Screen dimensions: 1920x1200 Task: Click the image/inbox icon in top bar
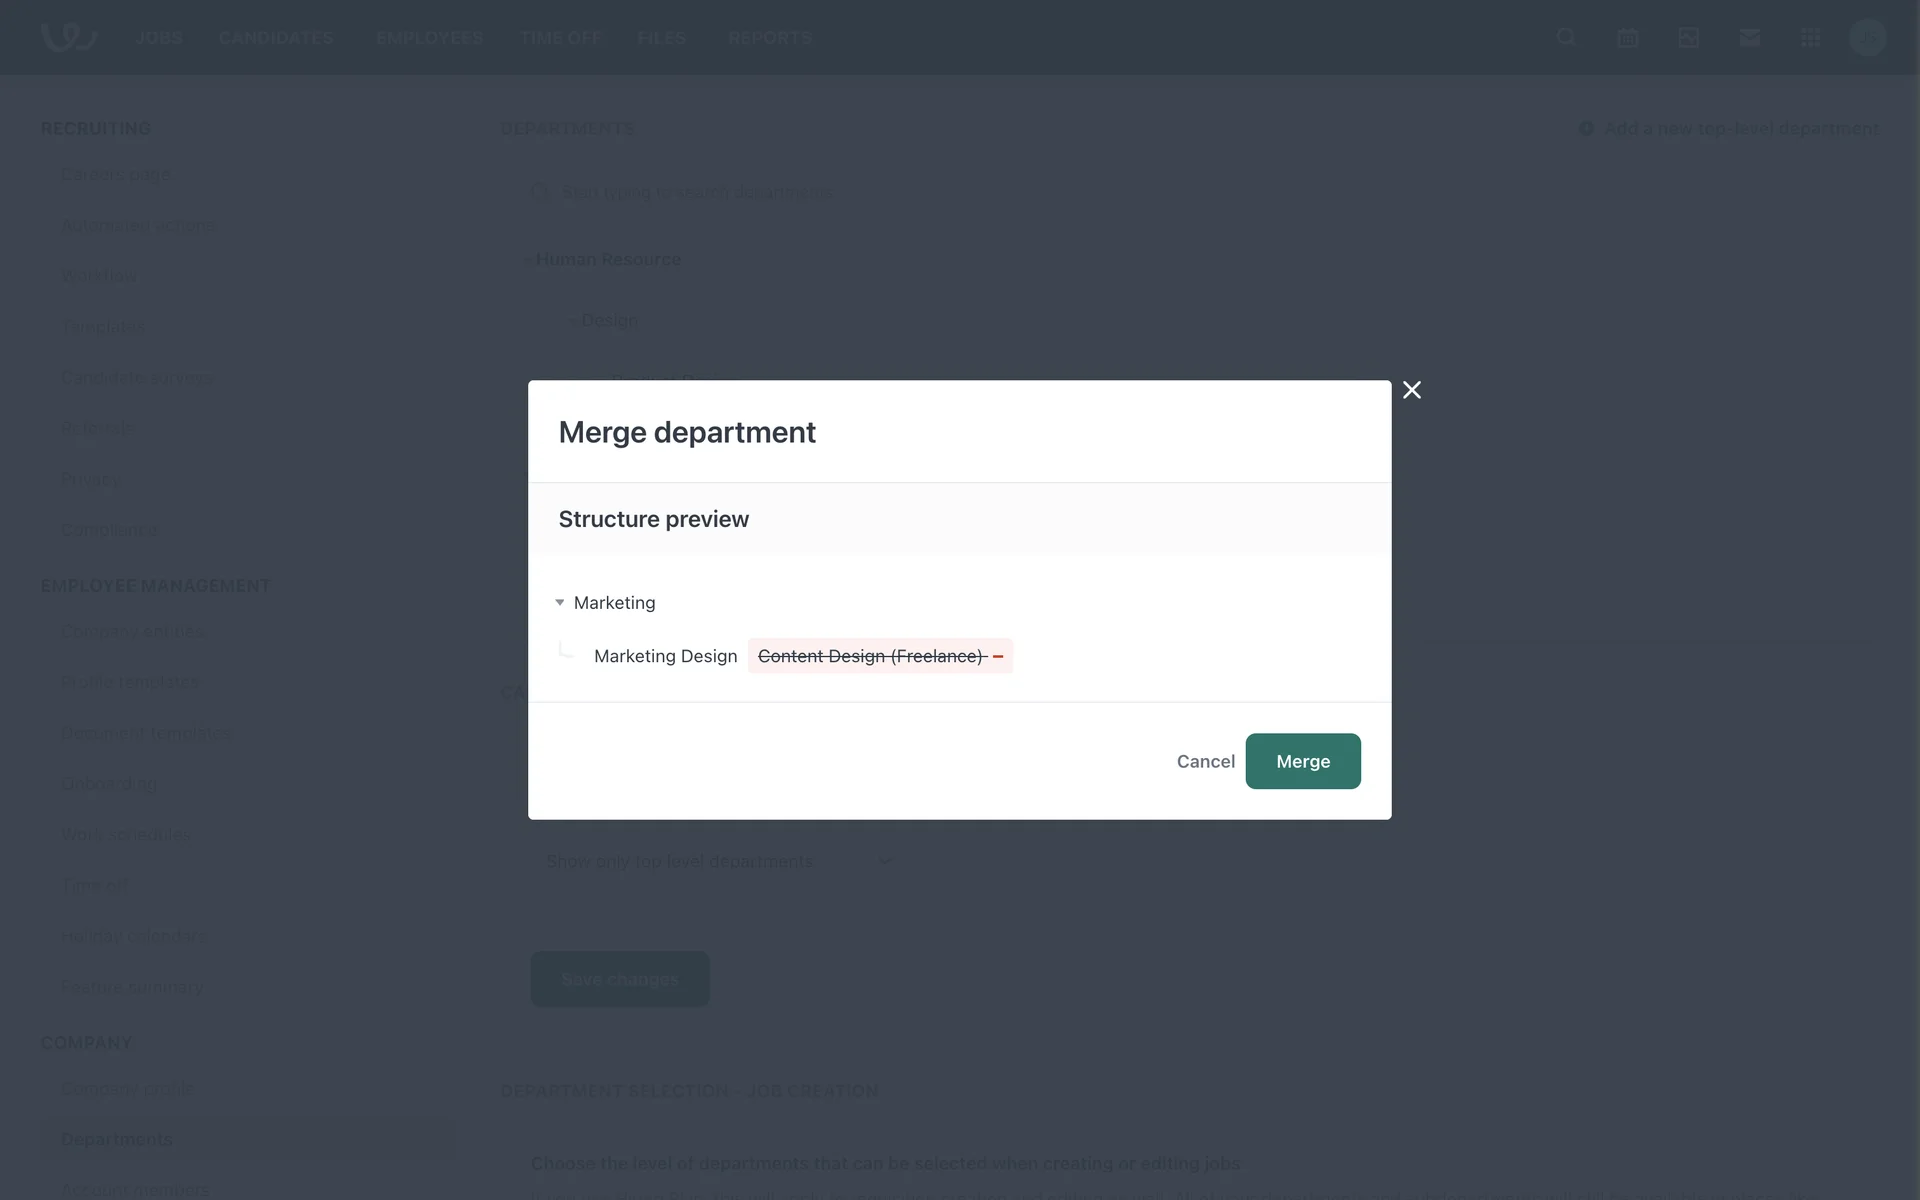[x=1688, y=38]
